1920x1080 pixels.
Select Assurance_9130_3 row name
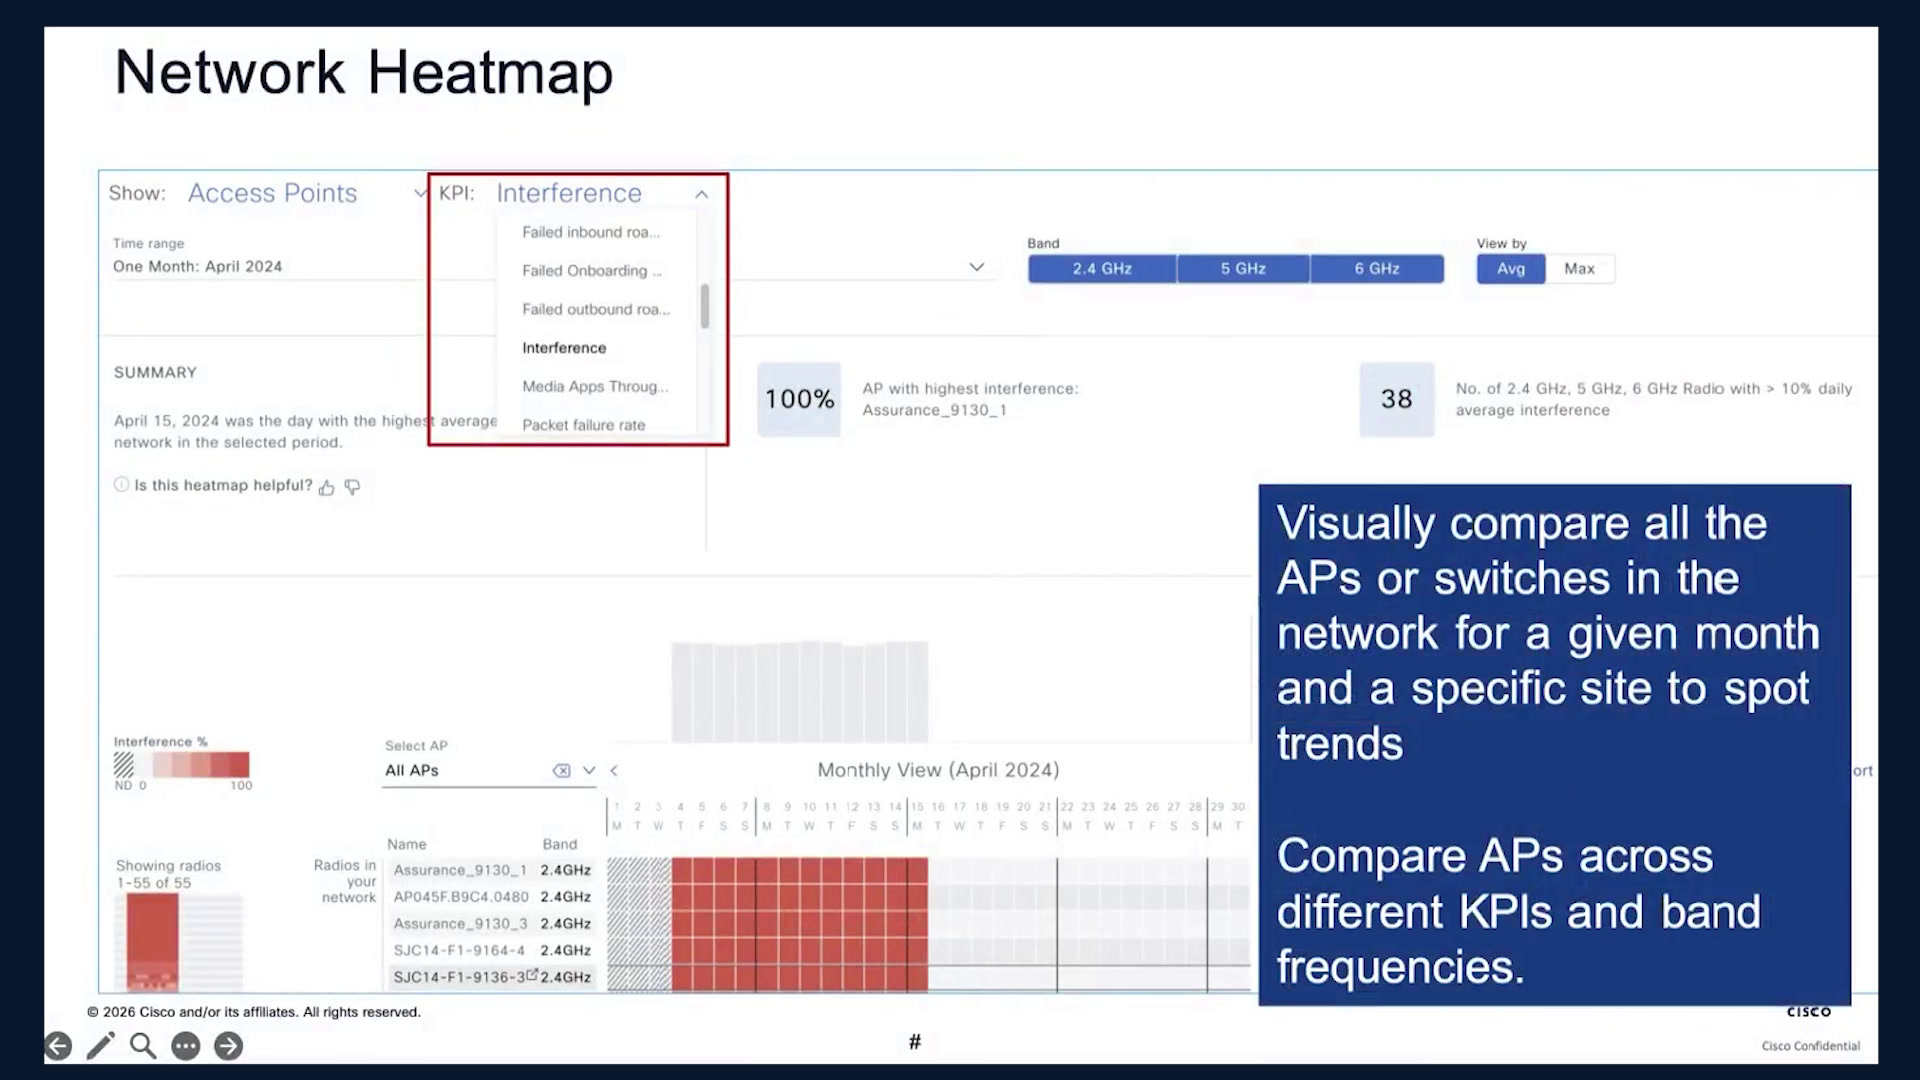pos(460,924)
